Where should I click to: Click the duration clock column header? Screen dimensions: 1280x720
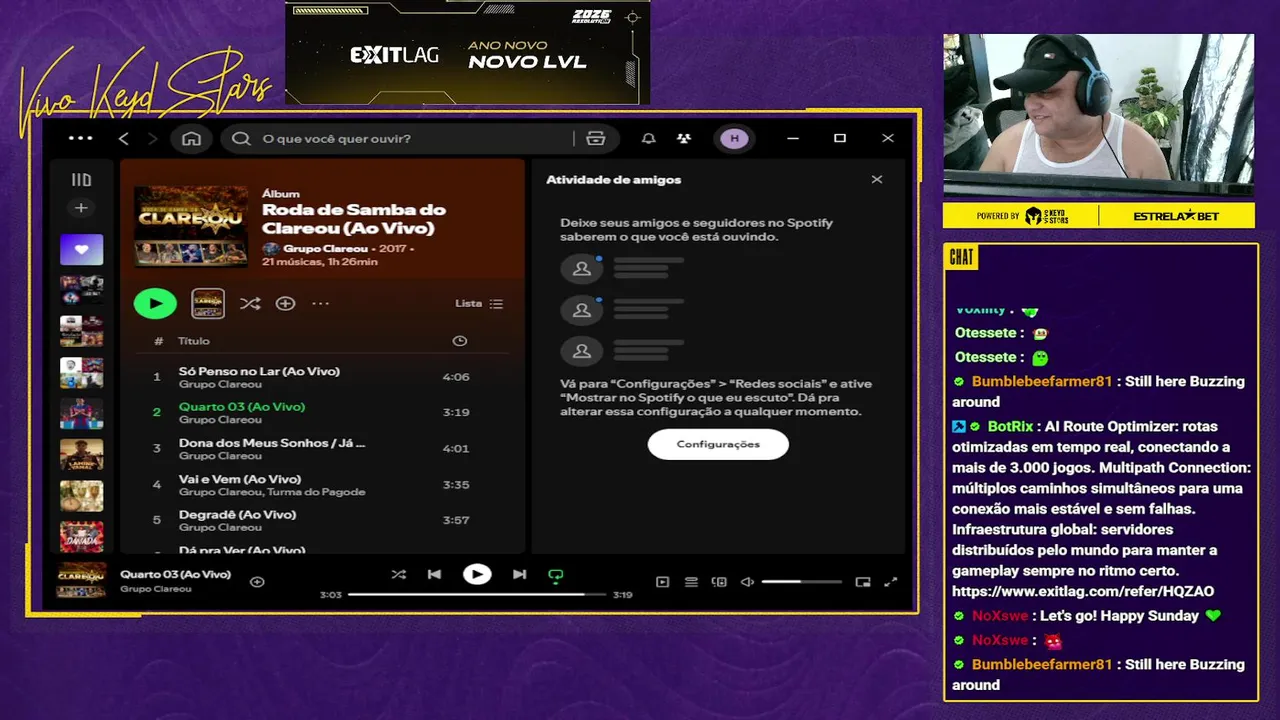pos(459,341)
